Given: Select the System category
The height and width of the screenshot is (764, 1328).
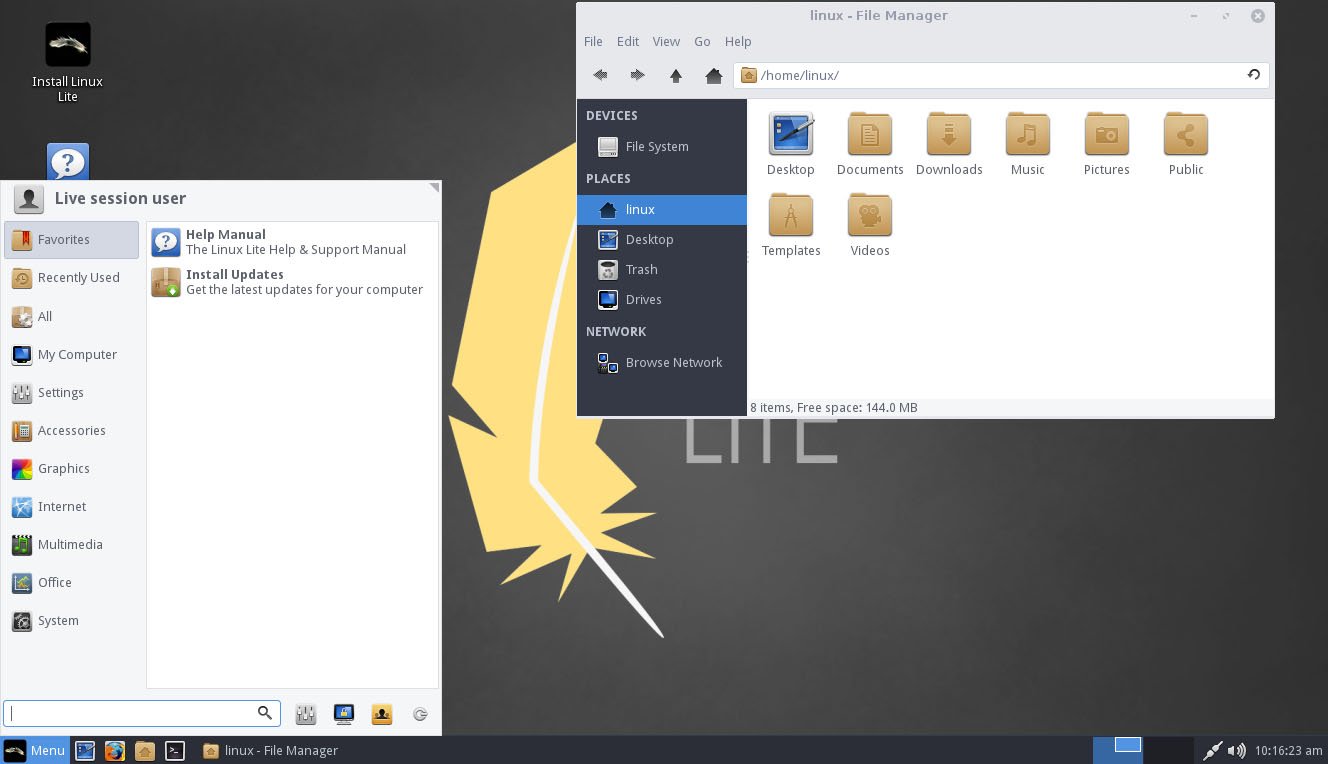Looking at the screenshot, I should tap(72, 620).
